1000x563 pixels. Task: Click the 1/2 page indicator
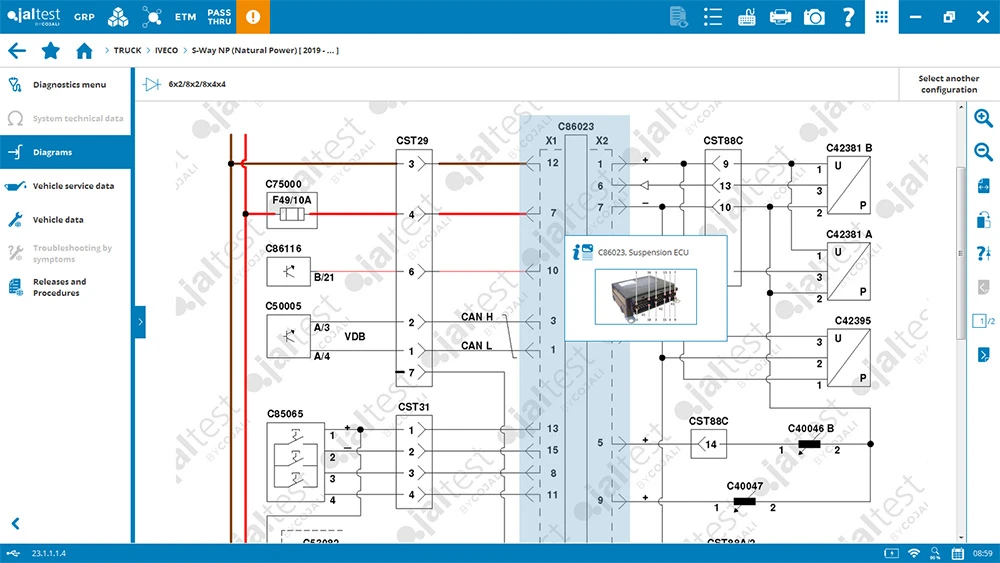983,321
